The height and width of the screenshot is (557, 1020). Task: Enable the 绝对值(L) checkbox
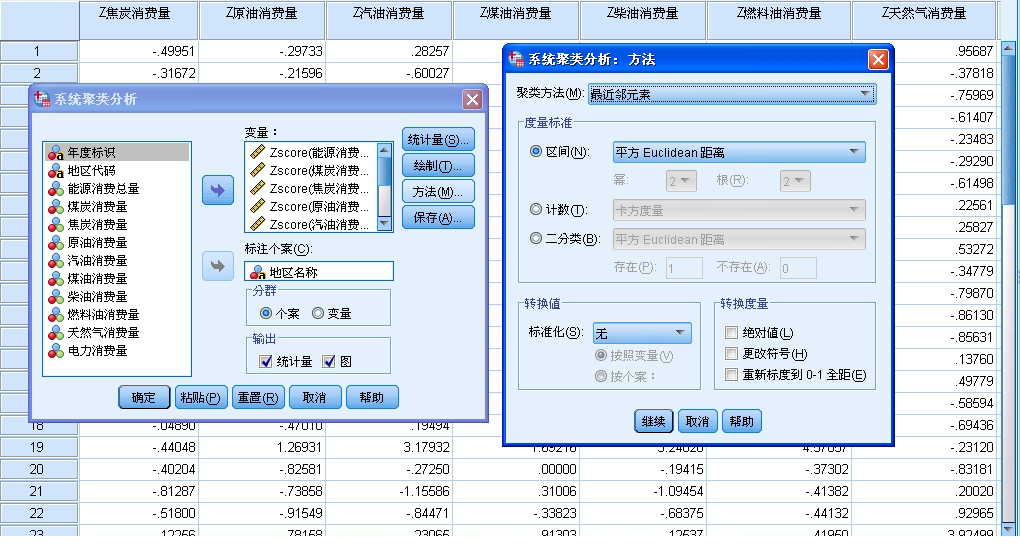731,333
